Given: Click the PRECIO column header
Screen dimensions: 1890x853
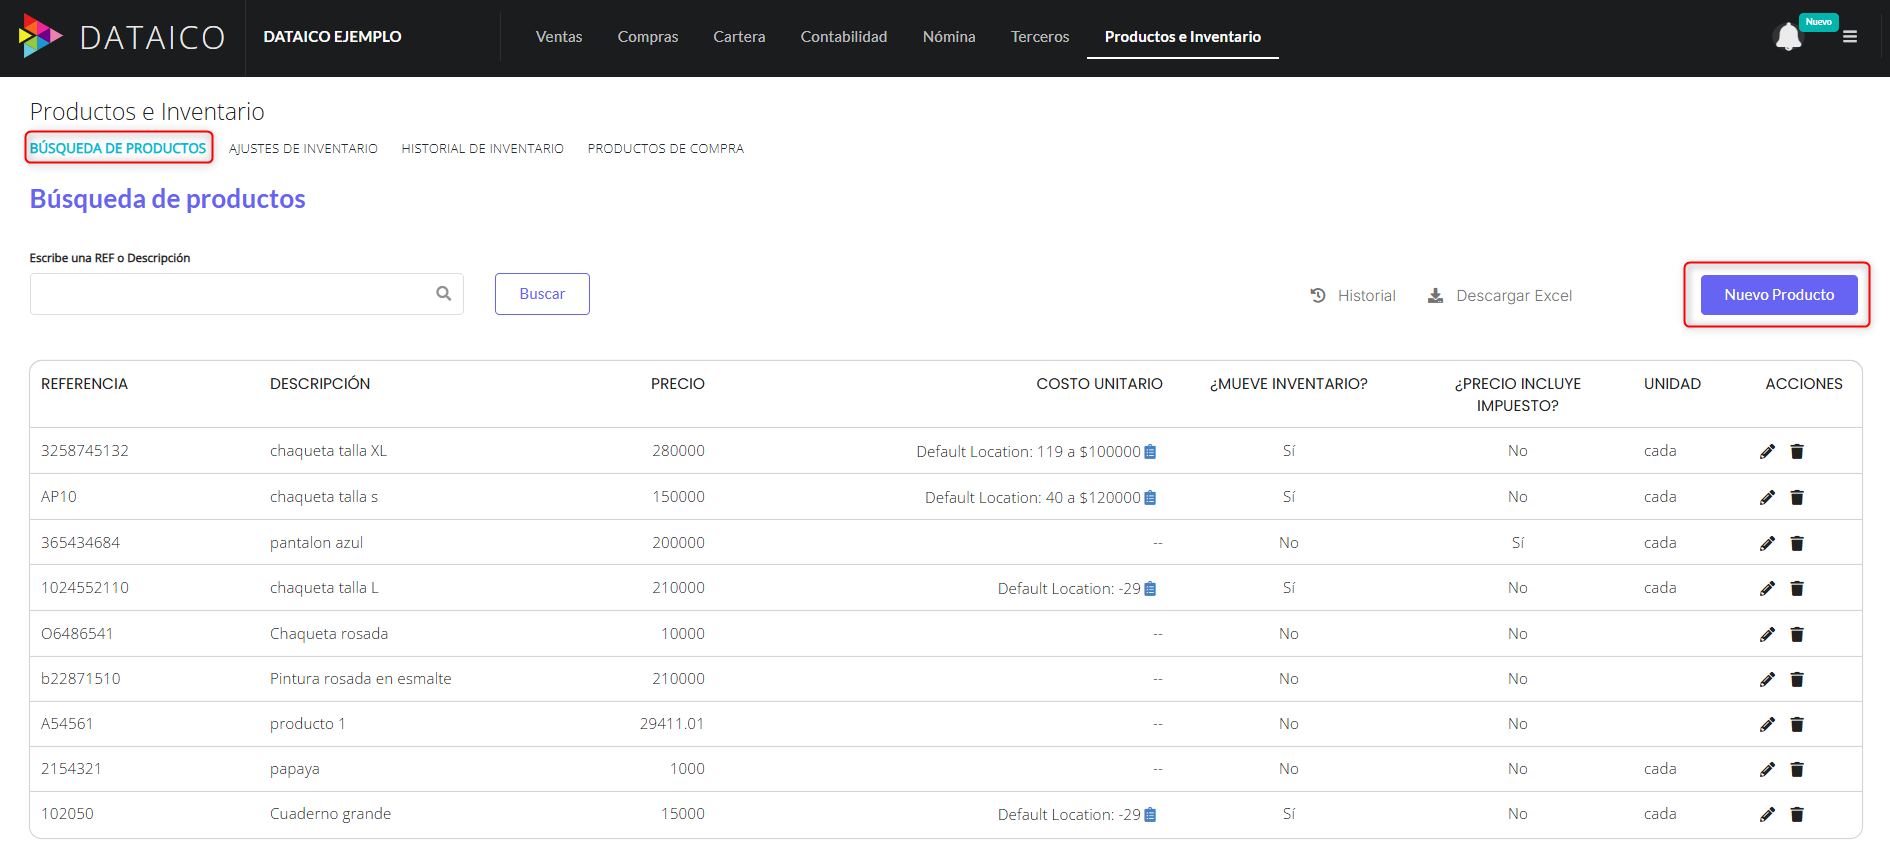Looking at the screenshot, I should click(x=678, y=384).
